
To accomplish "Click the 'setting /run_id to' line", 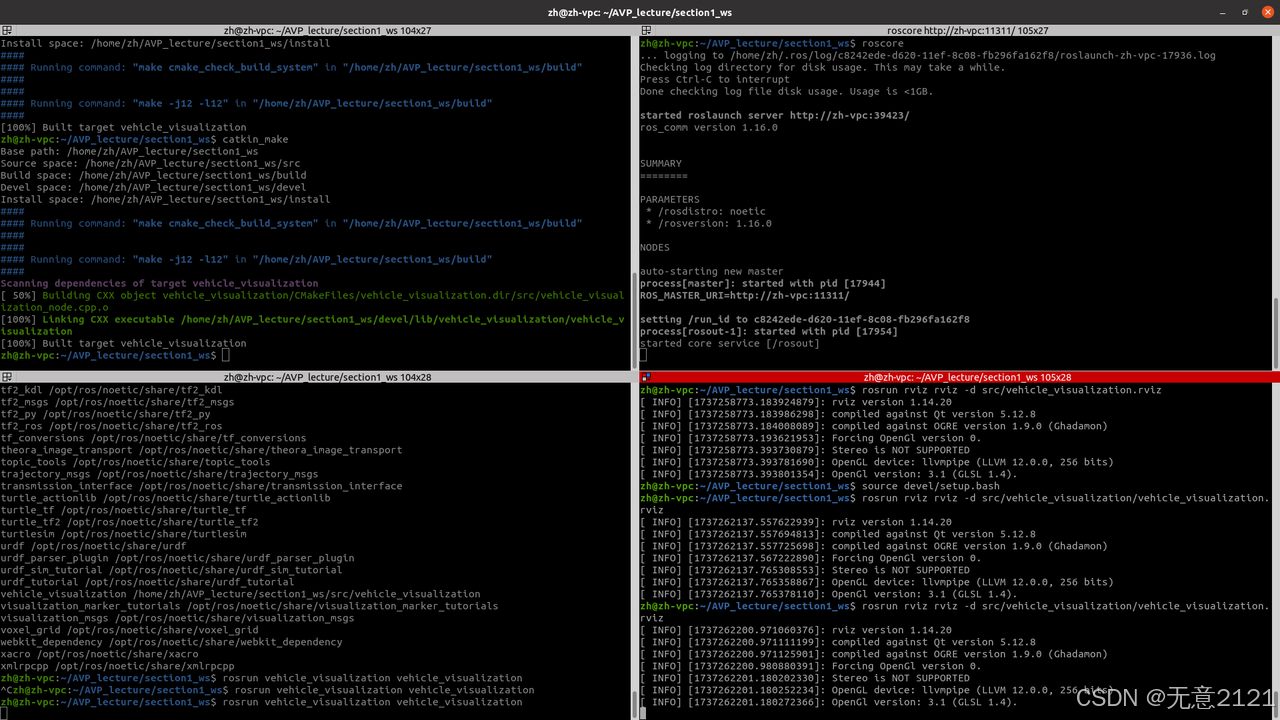I will 805,319.
